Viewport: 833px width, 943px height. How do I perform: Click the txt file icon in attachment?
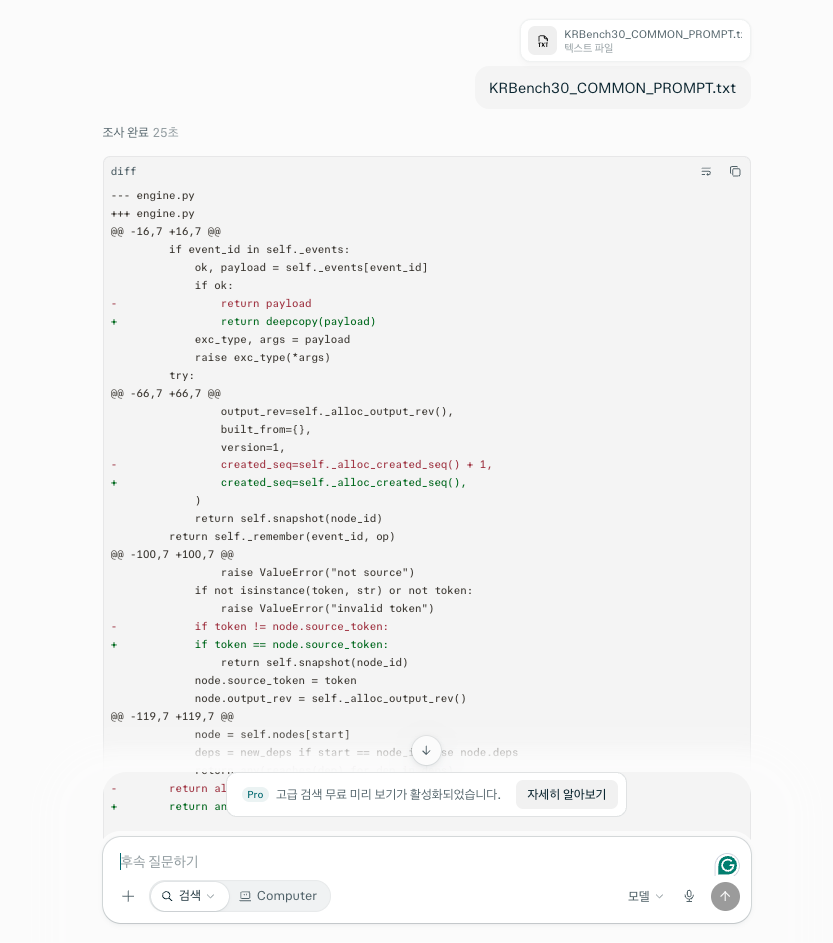543,41
